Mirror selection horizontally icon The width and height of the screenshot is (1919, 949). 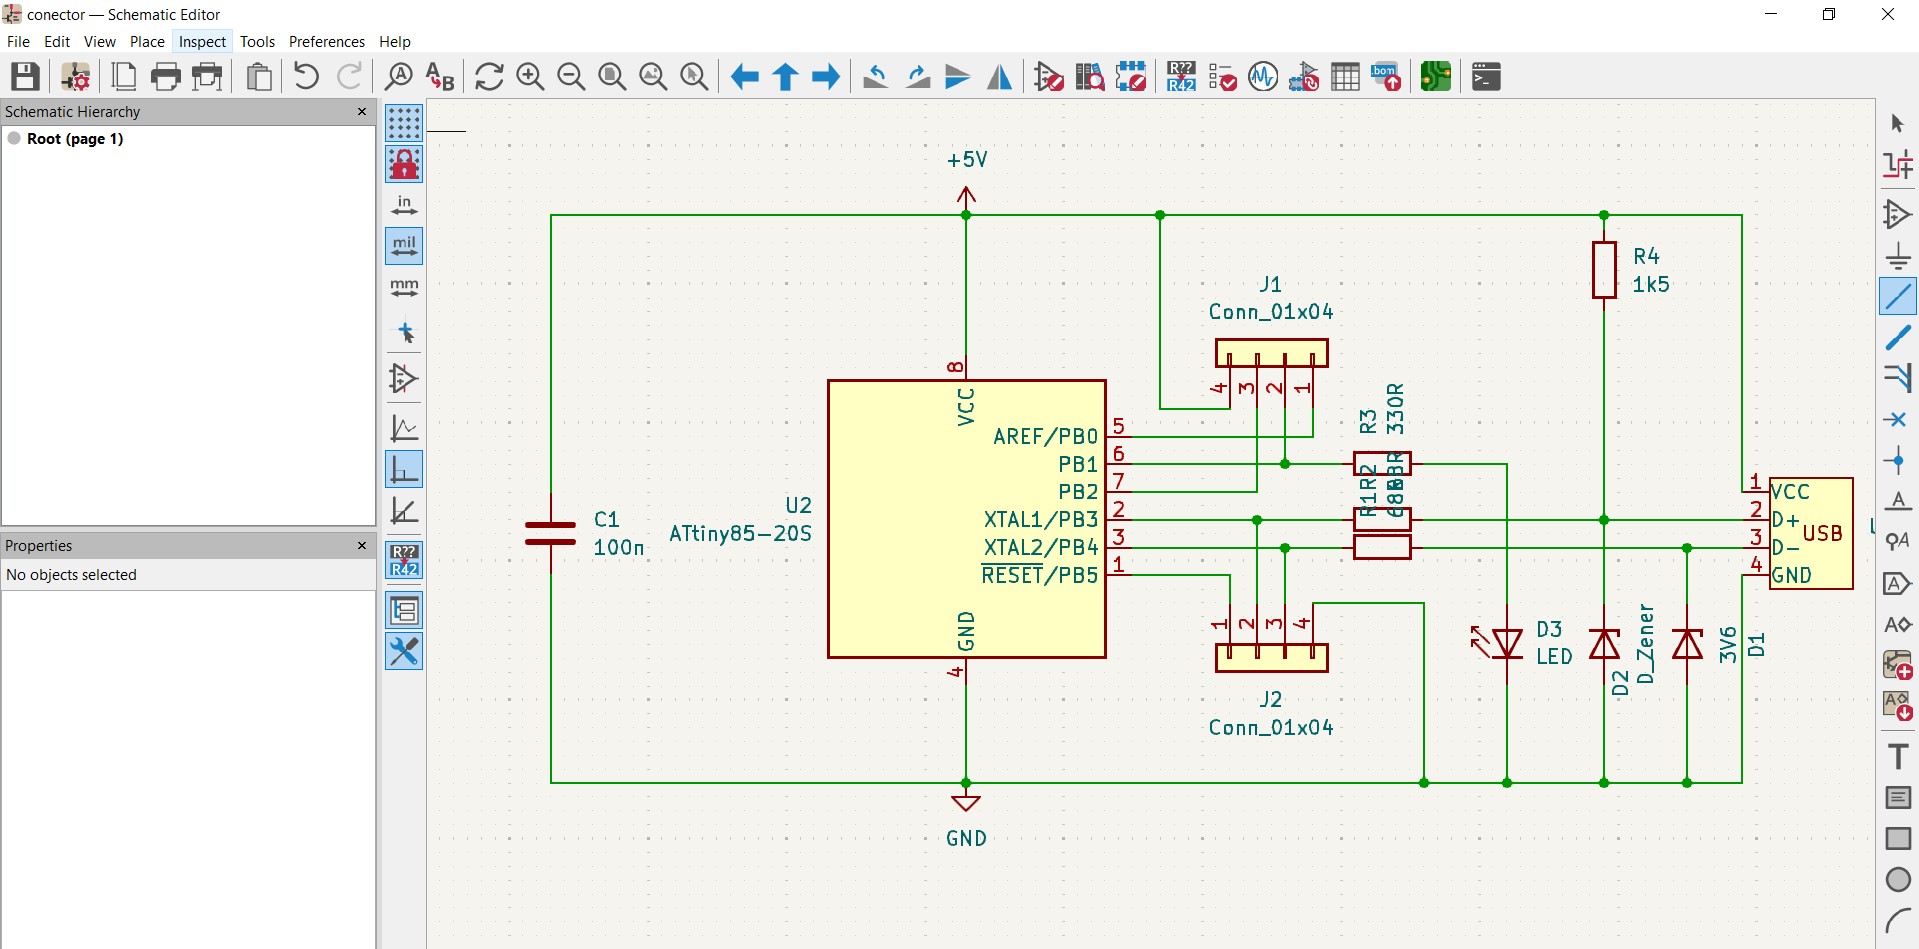click(999, 76)
